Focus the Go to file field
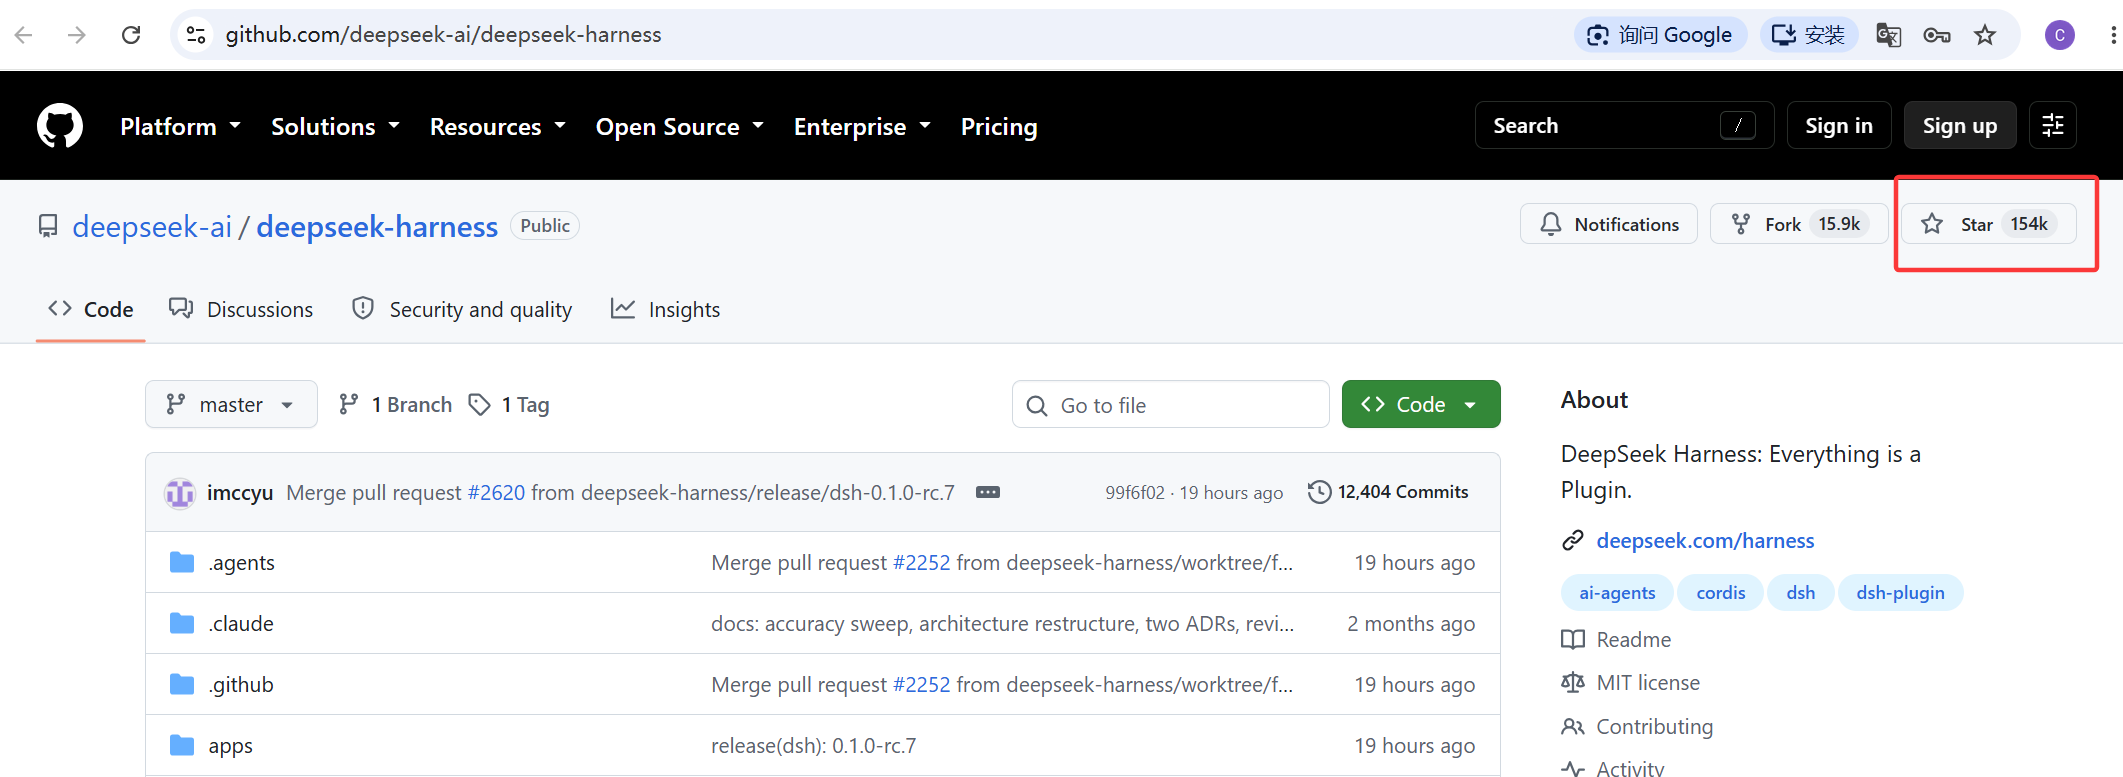Viewport: 2123px width, 777px height. pos(1170,405)
